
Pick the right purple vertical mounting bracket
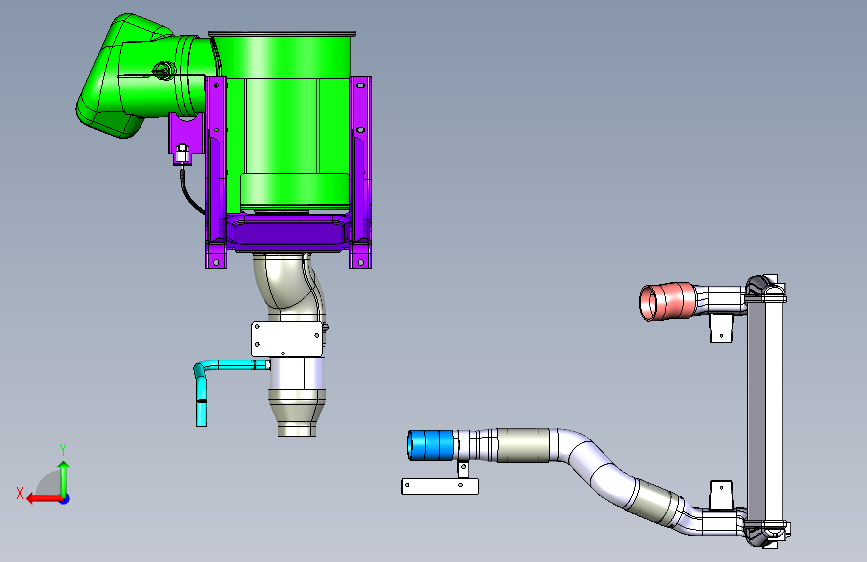coord(361,171)
